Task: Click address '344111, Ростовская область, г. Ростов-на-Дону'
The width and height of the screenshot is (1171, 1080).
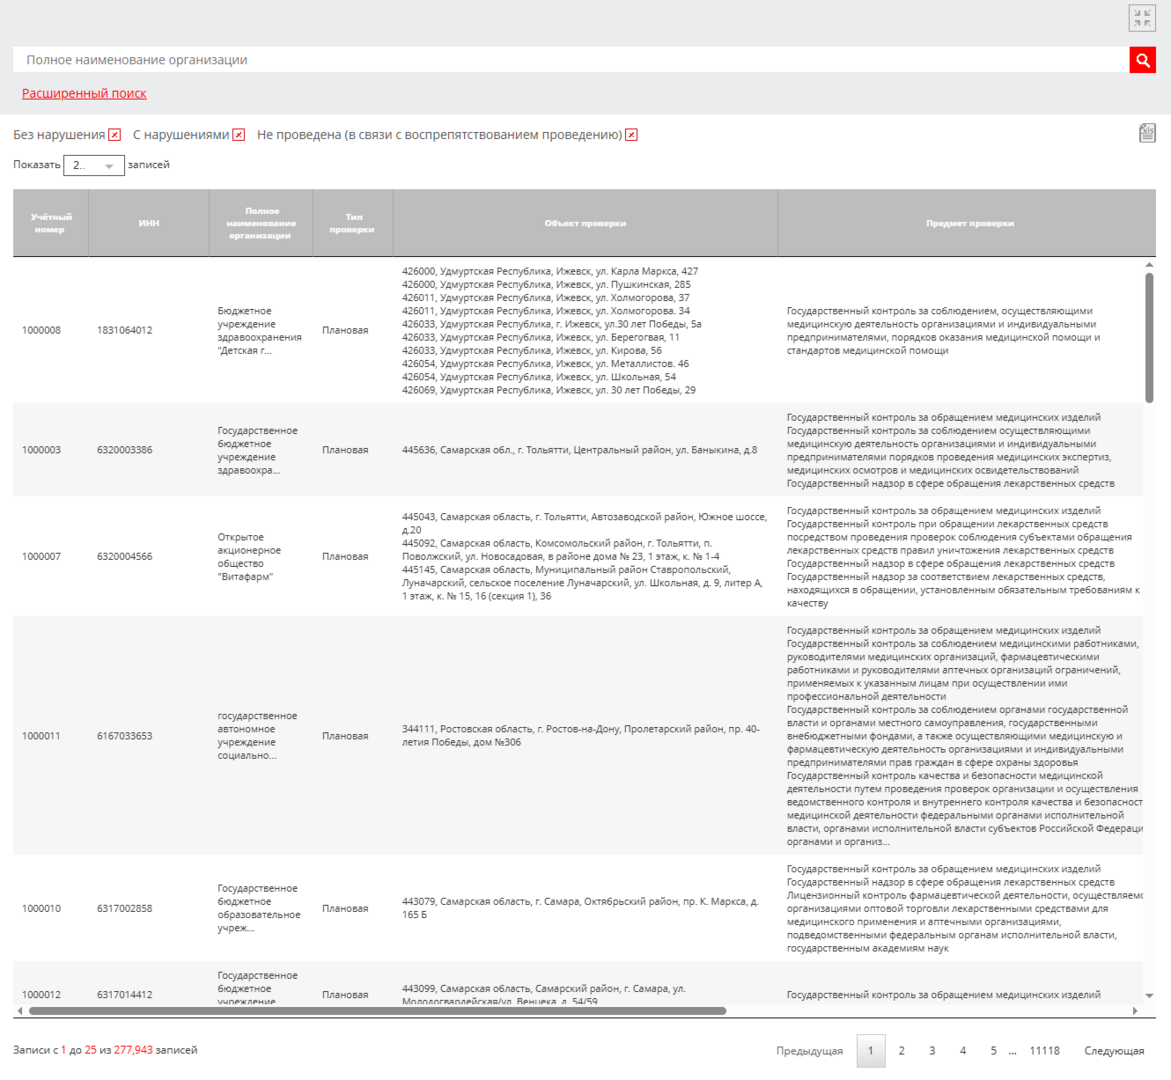Action: pos(581,736)
